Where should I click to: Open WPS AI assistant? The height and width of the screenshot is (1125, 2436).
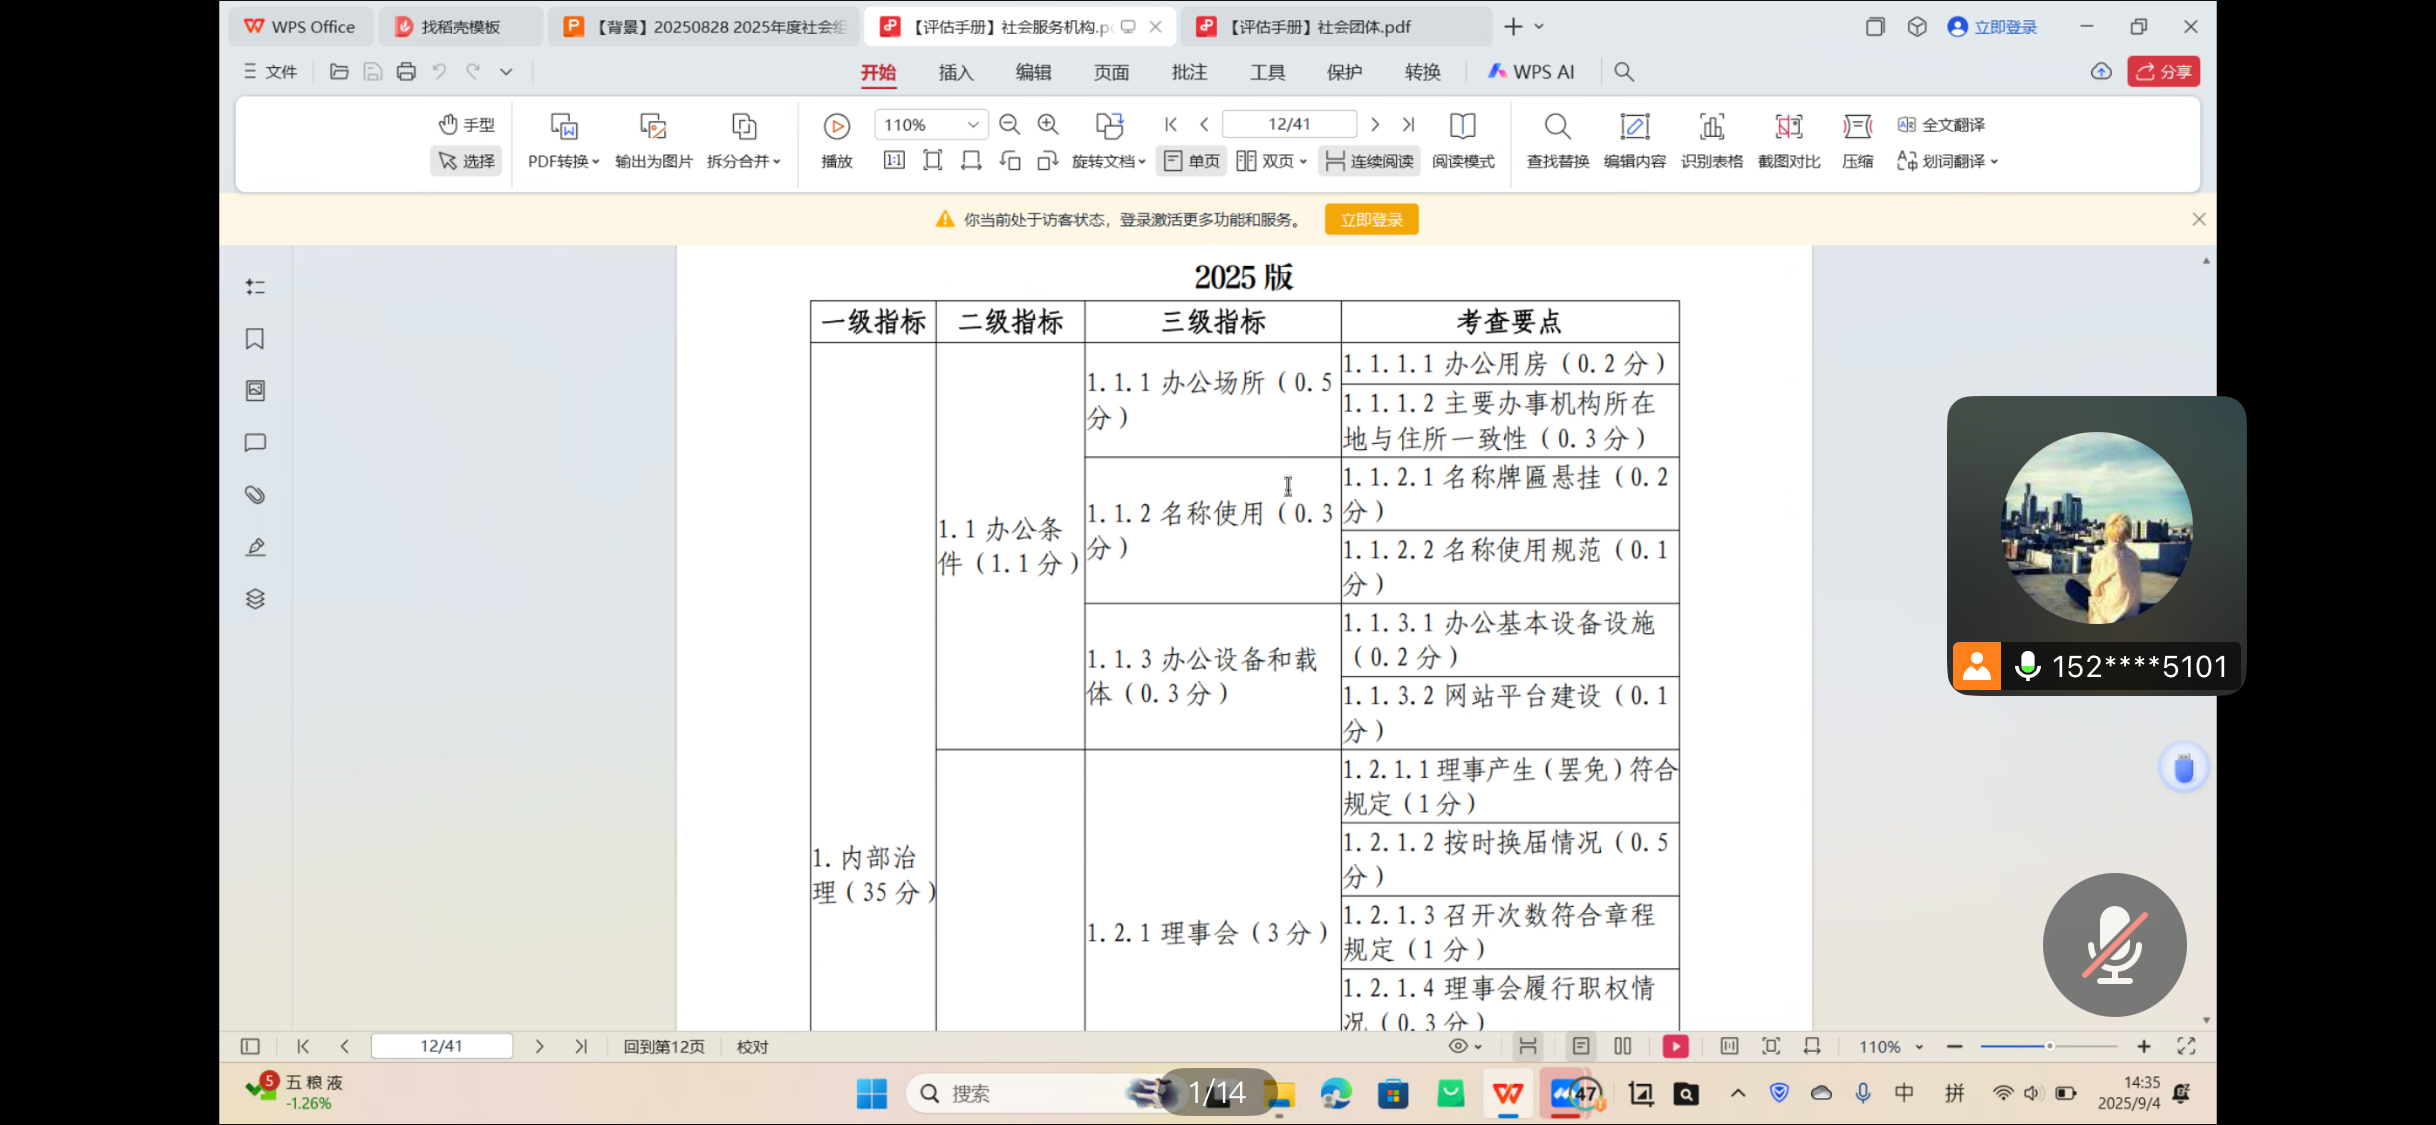tap(1531, 72)
